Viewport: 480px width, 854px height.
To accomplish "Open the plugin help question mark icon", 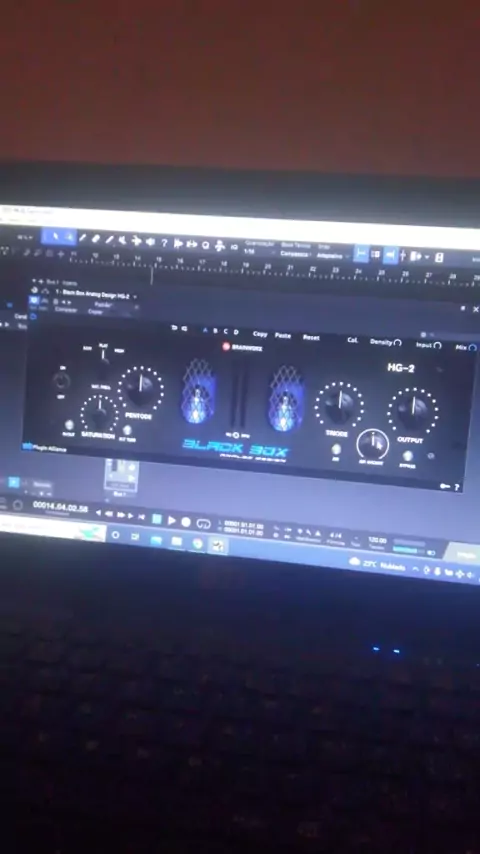I will point(457,487).
